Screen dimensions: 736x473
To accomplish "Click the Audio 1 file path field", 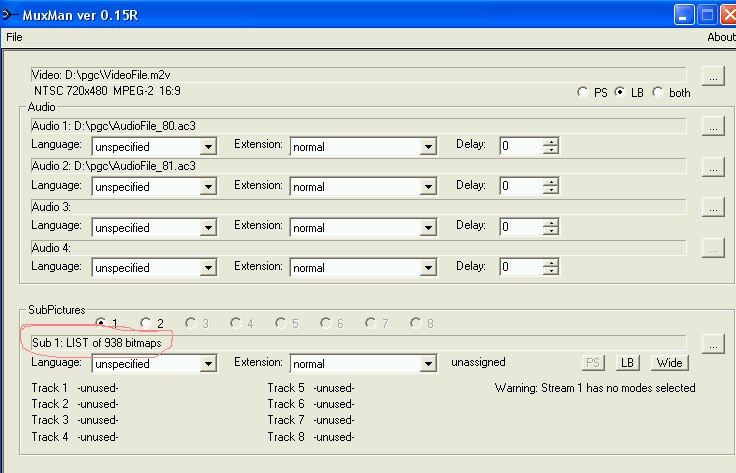I will [x=359, y=126].
